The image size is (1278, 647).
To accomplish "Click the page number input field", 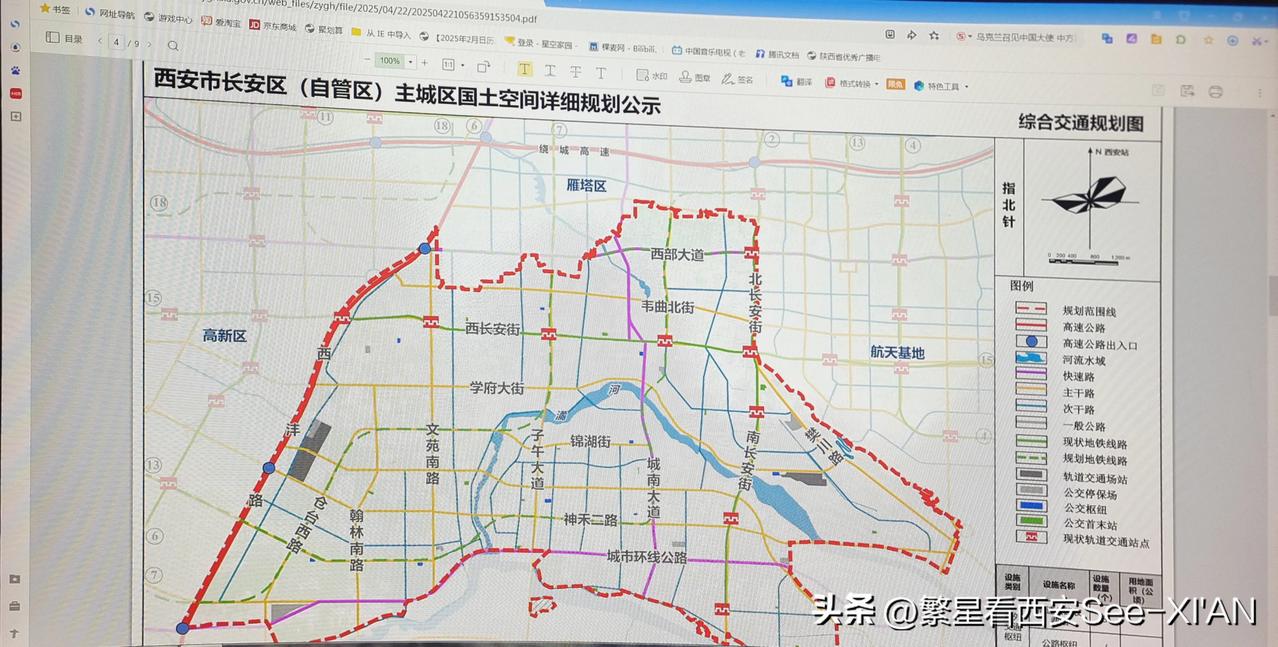I will coord(118,42).
